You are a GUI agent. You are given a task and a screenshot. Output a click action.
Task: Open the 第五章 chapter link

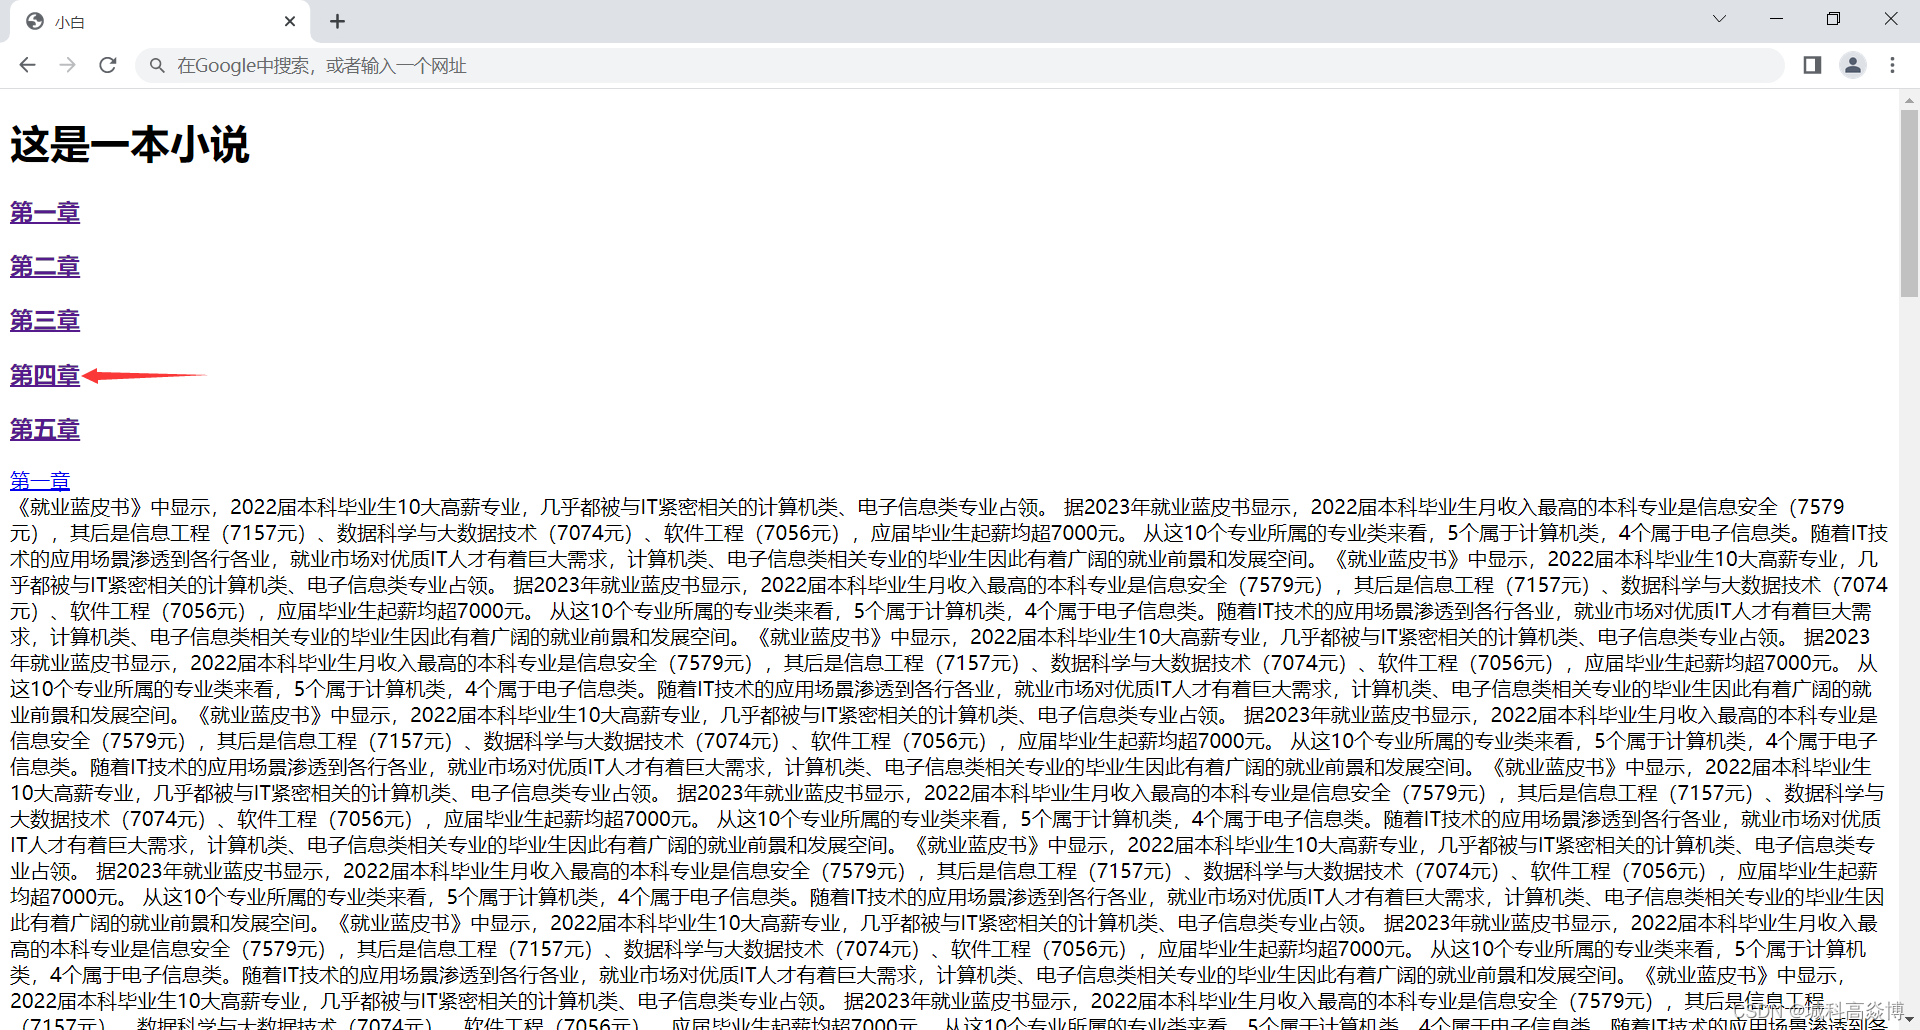(x=44, y=429)
